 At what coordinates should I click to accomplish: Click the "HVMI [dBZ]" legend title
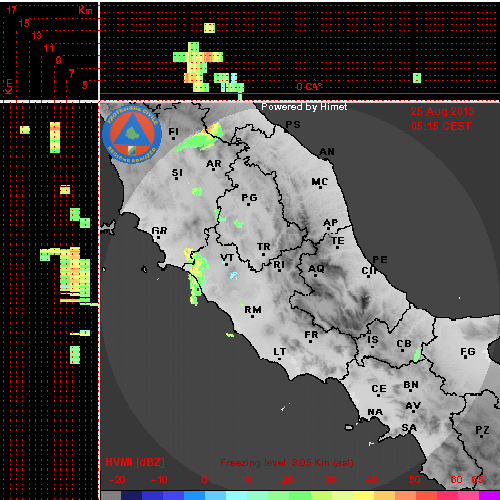135,463
